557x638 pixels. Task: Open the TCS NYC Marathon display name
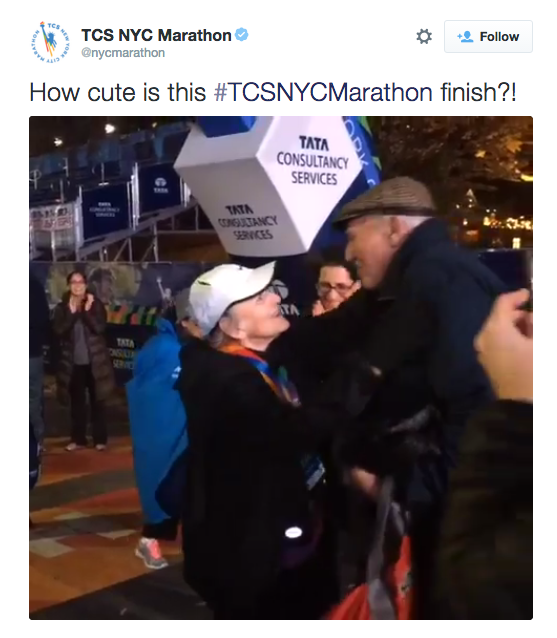coord(156,35)
